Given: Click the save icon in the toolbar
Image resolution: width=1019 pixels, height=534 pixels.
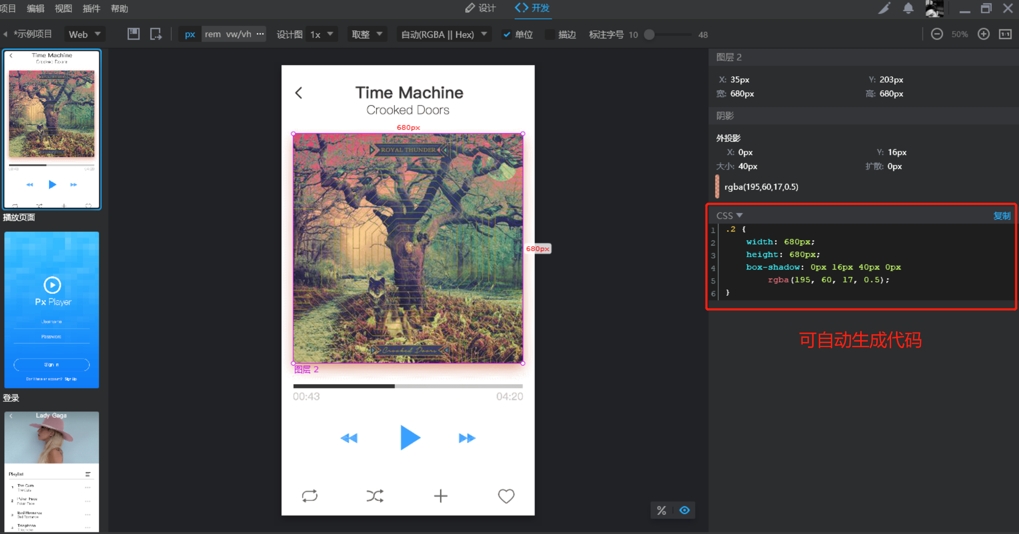Looking at the screenshot, I should click(133, 34).
